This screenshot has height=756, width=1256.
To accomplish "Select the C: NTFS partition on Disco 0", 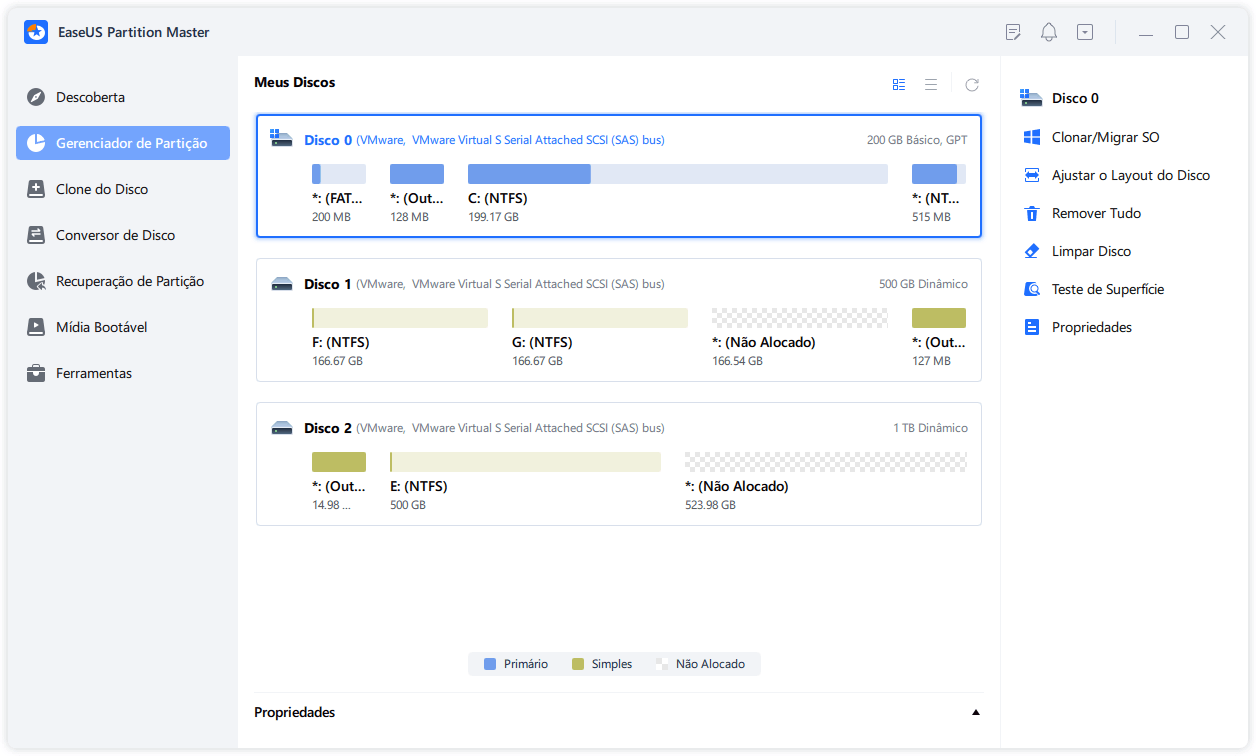I will [x=529, y=173].
